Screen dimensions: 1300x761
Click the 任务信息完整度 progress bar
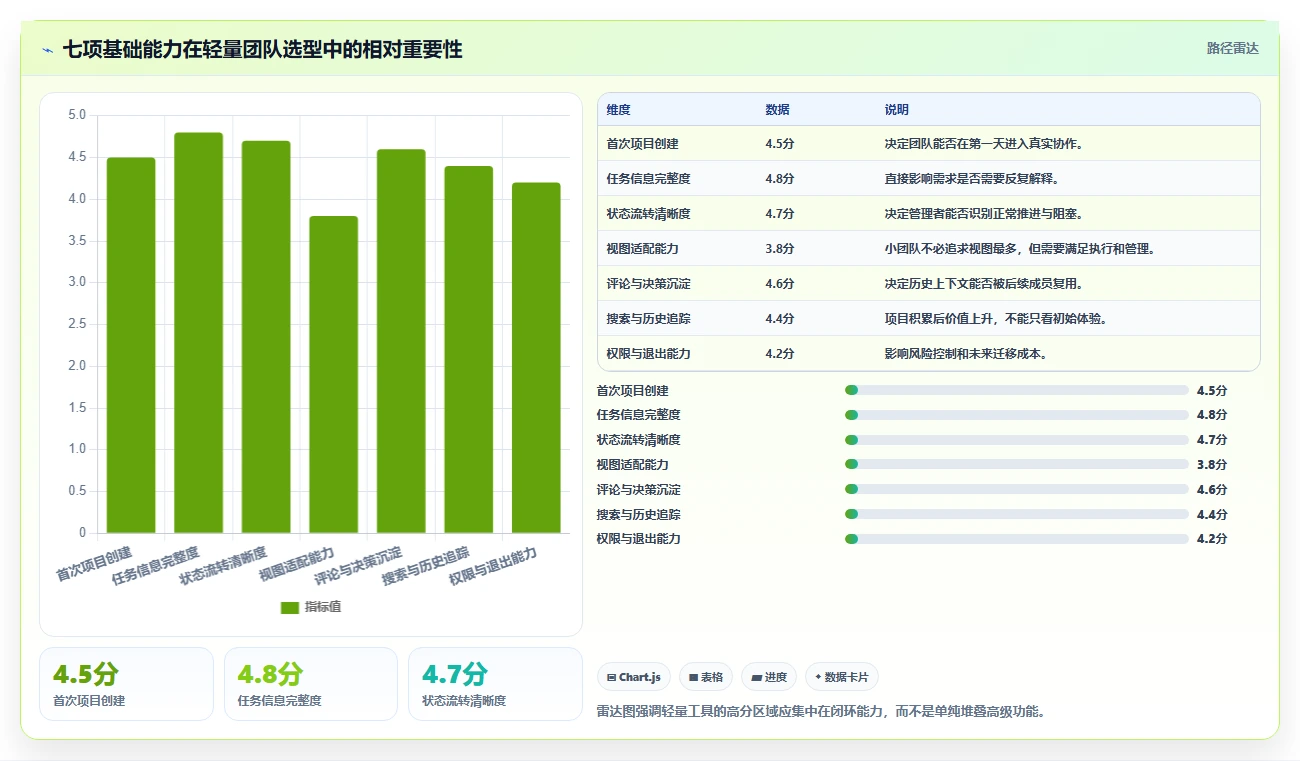(x=1016, y=415)
